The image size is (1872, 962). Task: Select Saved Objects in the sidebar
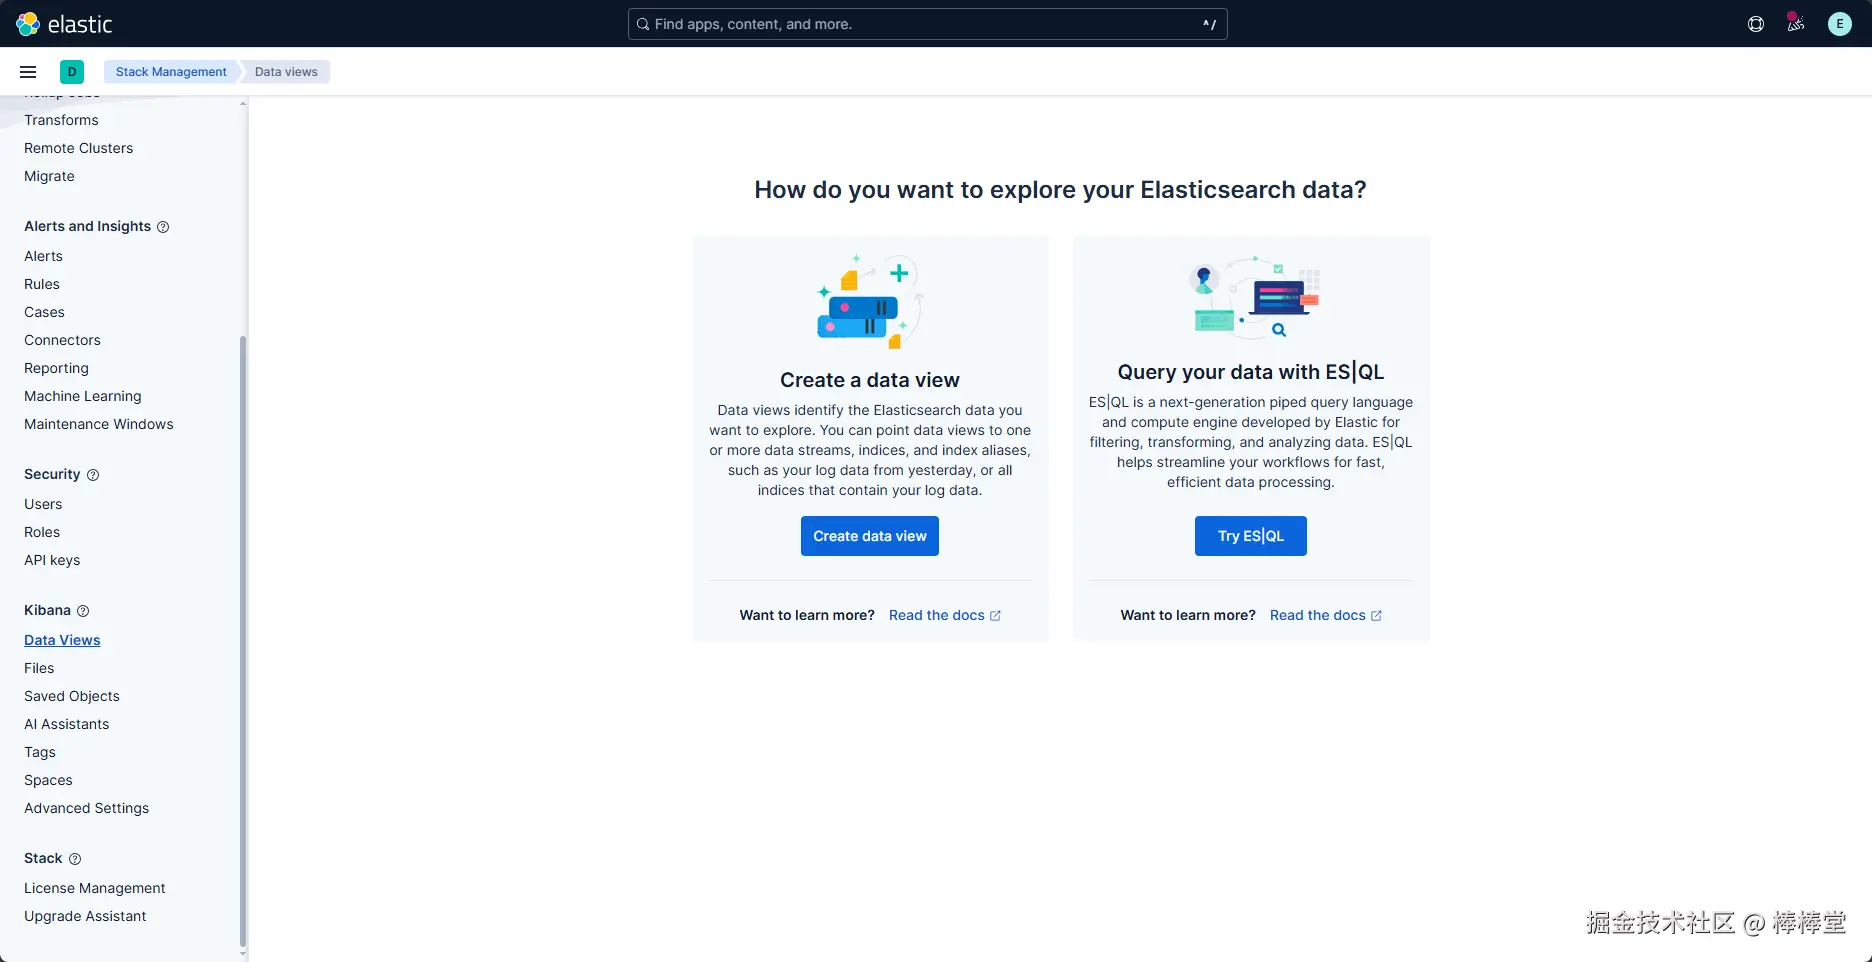click(72, 696)
